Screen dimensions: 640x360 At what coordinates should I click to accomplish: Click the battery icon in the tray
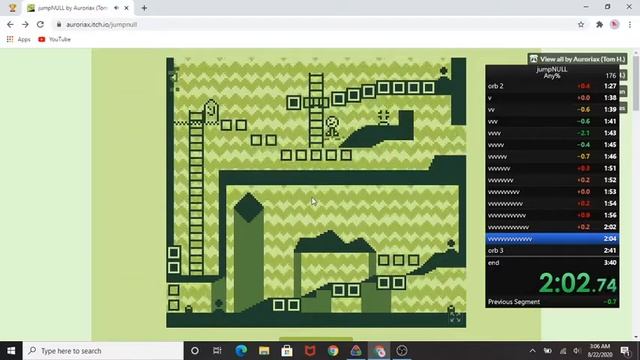[x=548, y=351]
